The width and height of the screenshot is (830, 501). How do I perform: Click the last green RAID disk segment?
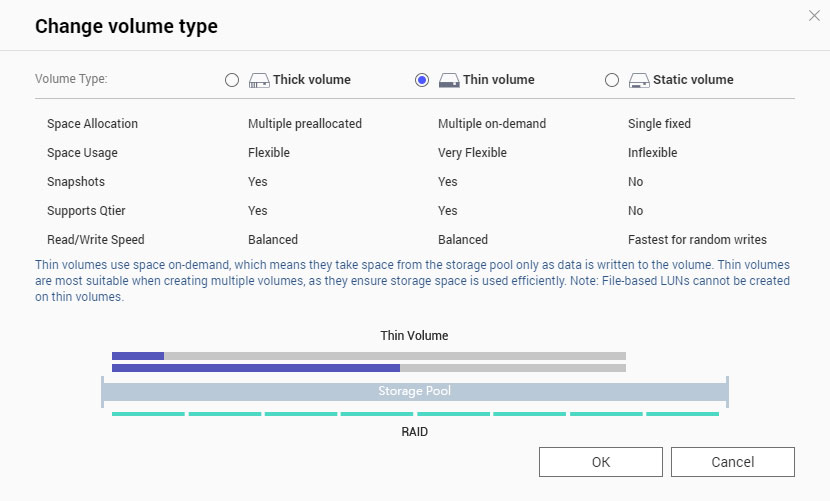click(682, 414)
